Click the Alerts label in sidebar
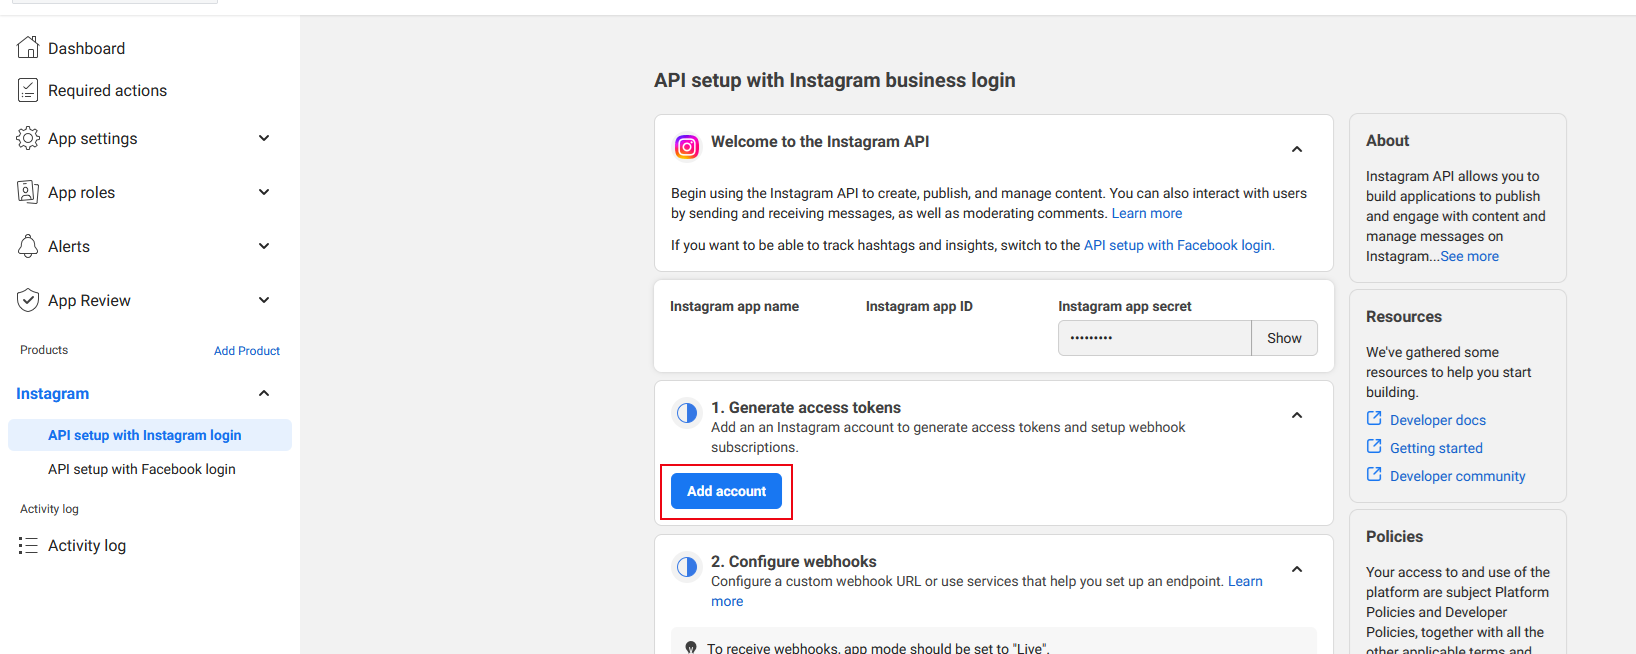 pyautogui.click(x=69, y=246)
